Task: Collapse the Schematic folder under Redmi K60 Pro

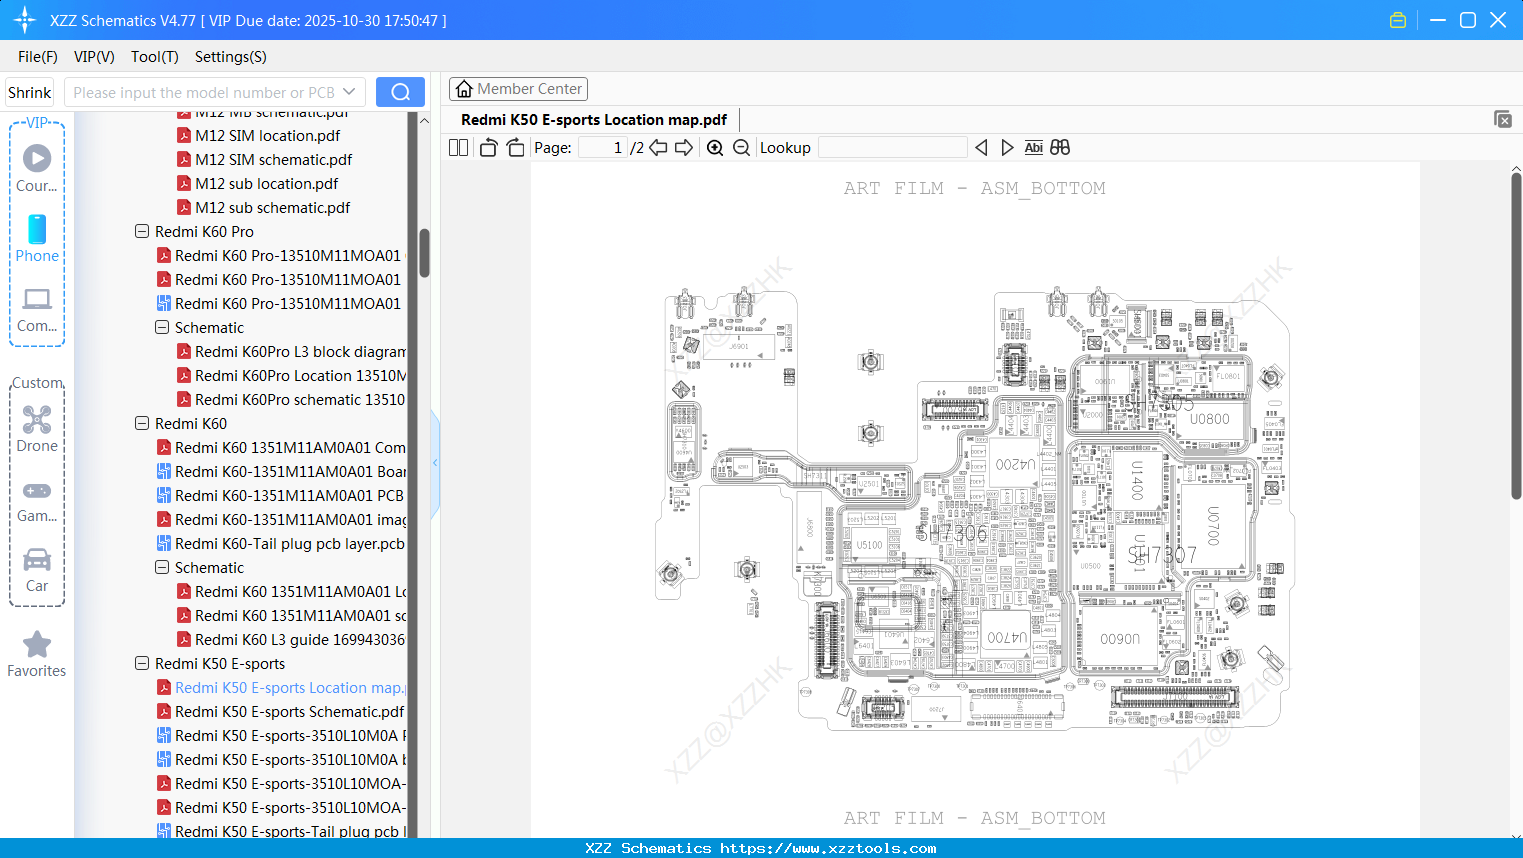Action: [162, 327]
